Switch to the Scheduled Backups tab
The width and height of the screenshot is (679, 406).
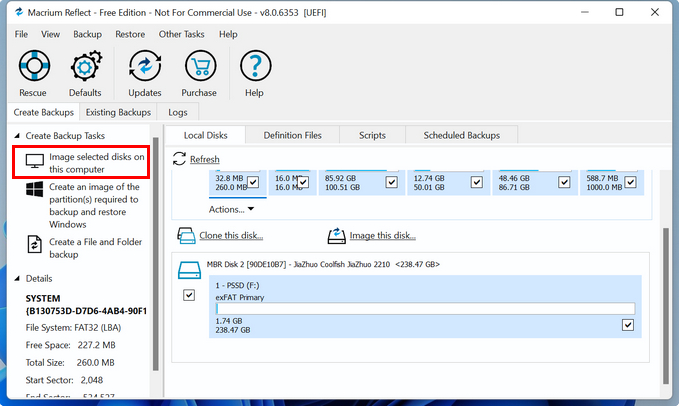462,135
